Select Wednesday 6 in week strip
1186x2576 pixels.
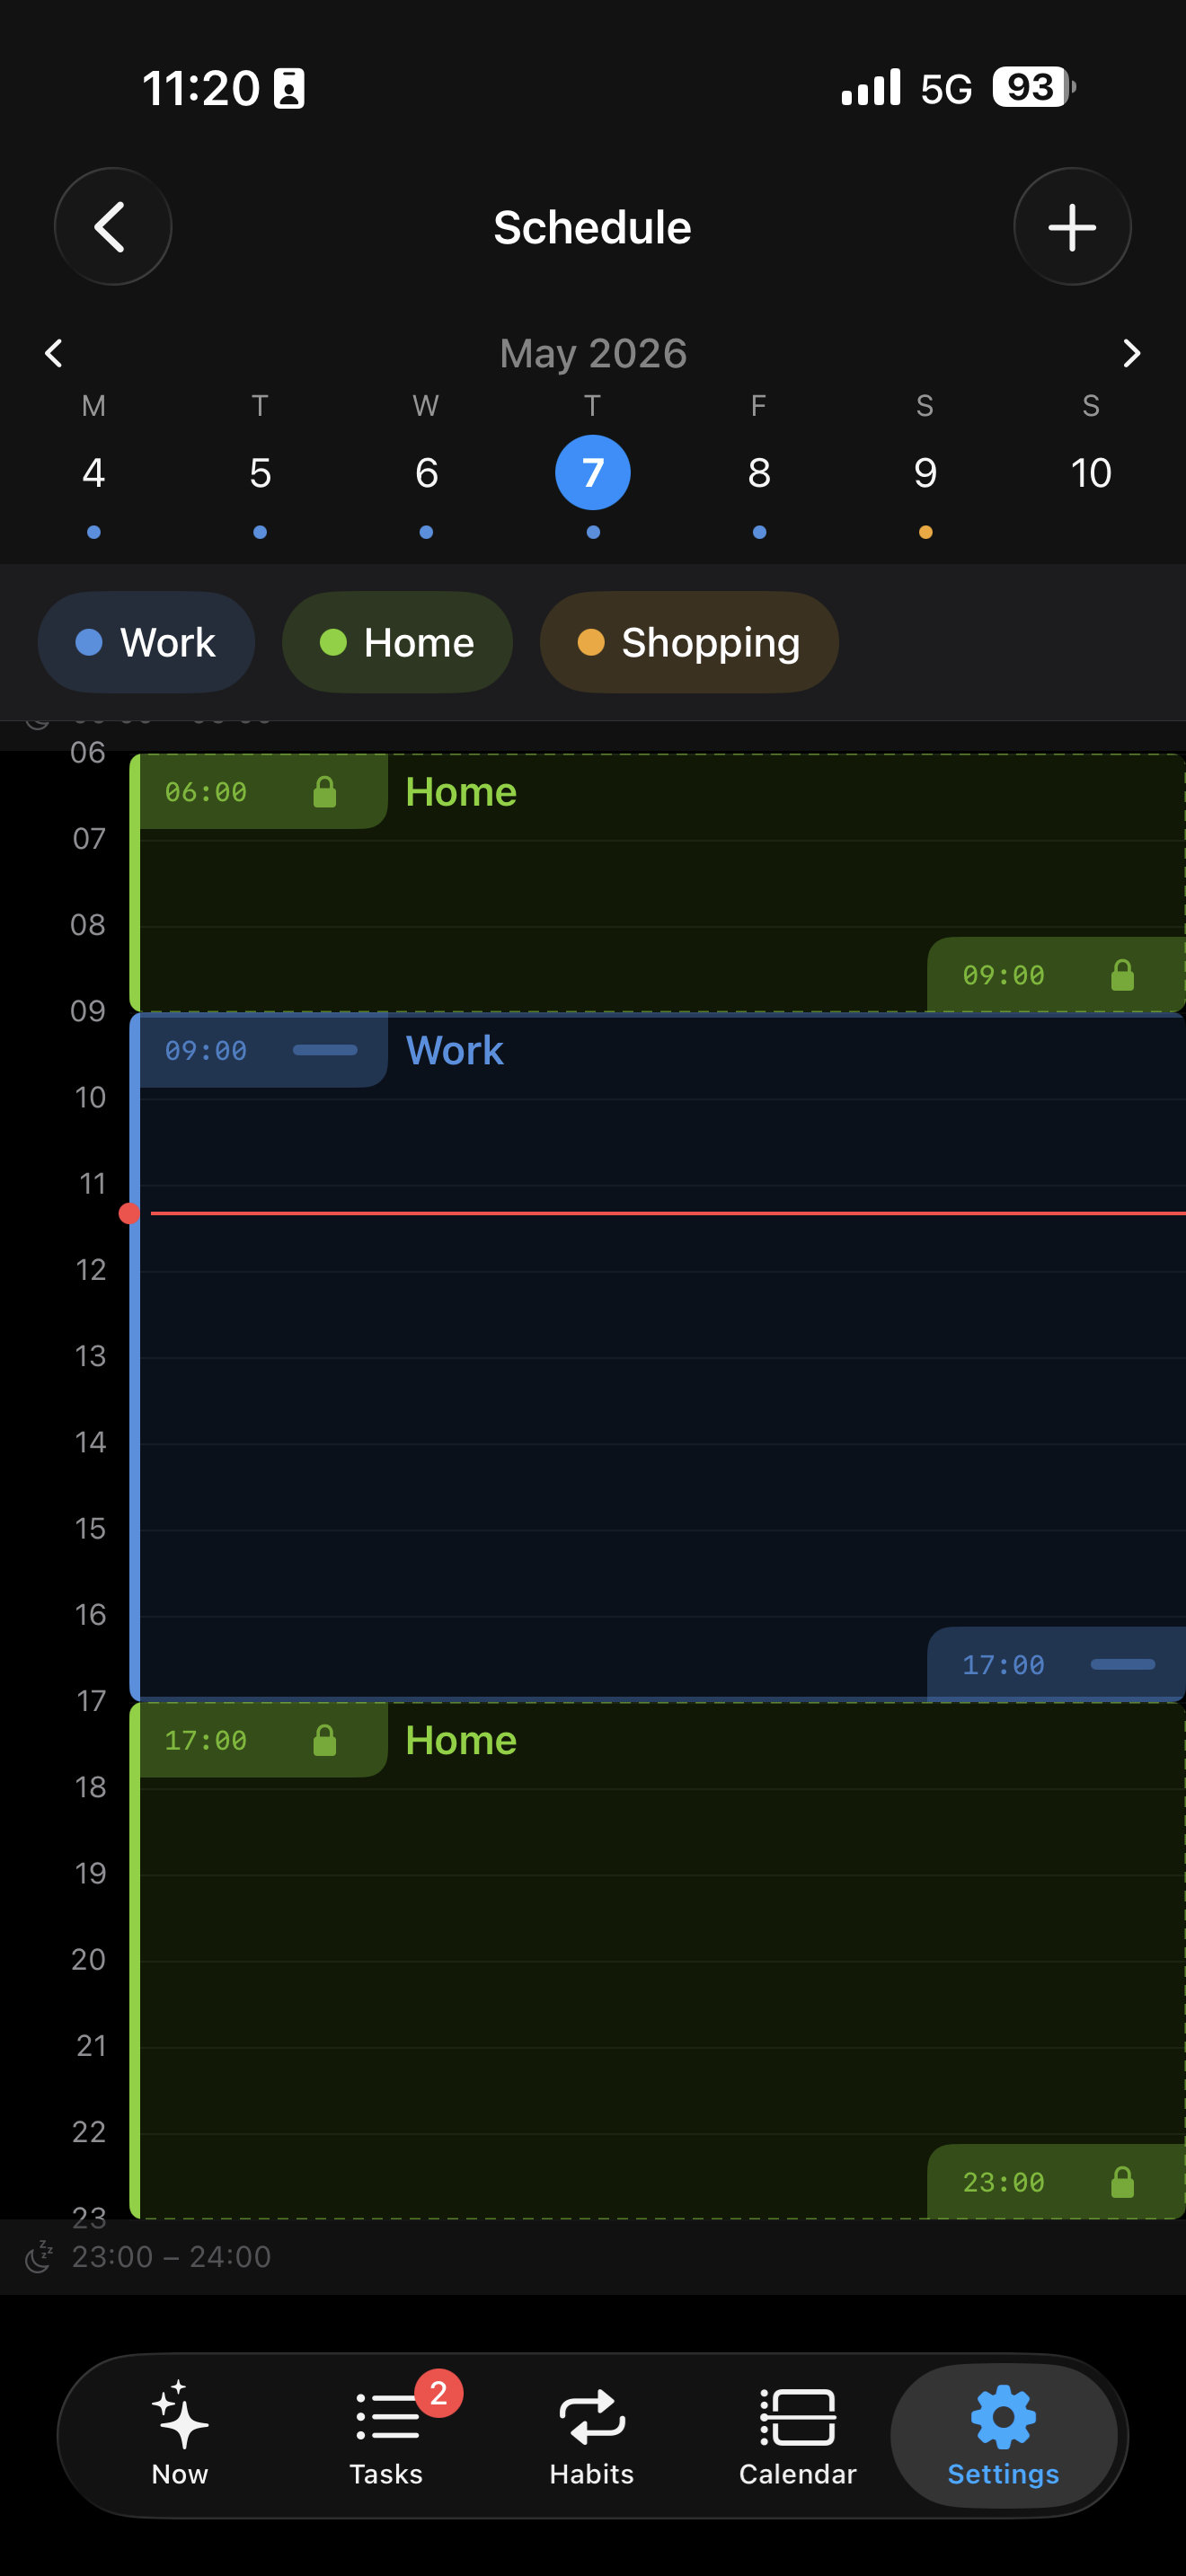(x=426, y=472)
